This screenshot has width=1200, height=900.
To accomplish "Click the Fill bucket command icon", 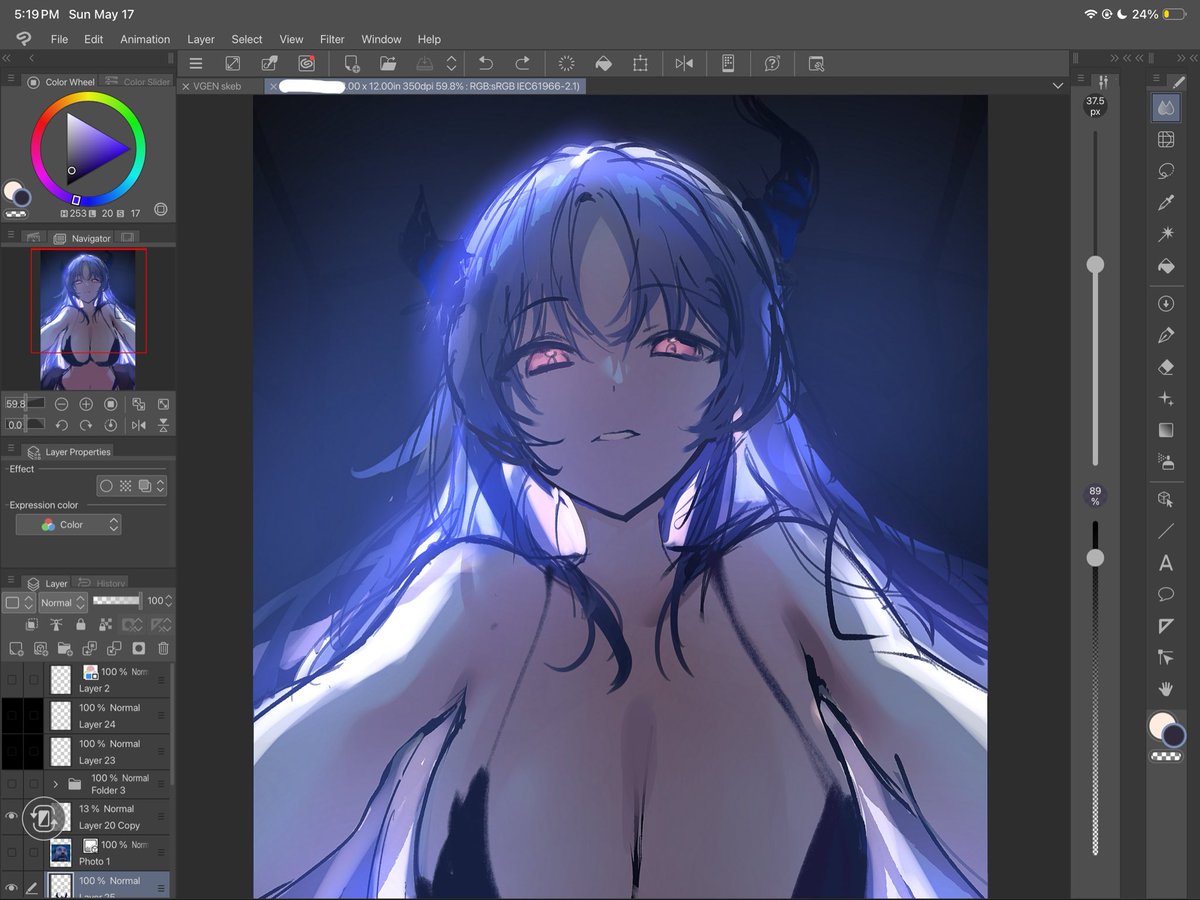I will coord(603,63).
